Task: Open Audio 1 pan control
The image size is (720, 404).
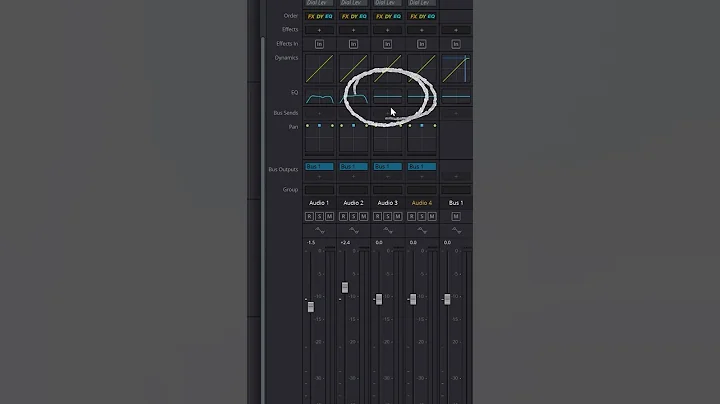Action: [x=319, y=138]
